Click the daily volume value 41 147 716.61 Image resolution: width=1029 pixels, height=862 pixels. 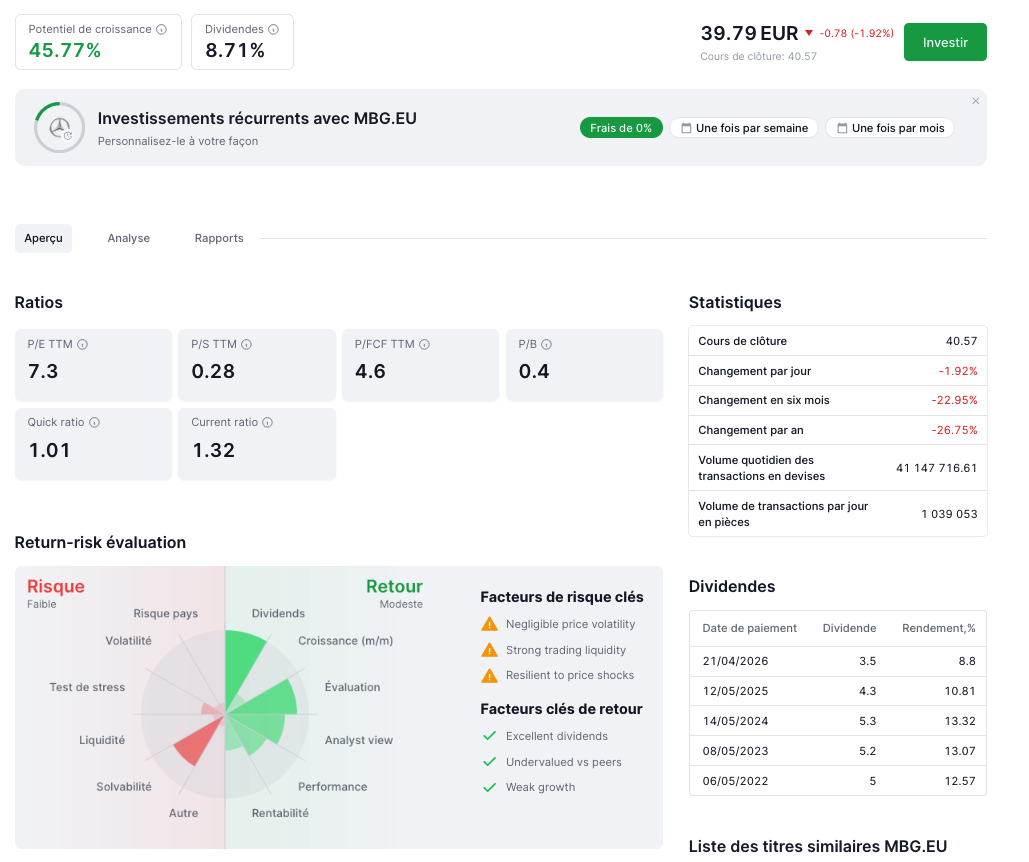(936, 468)
